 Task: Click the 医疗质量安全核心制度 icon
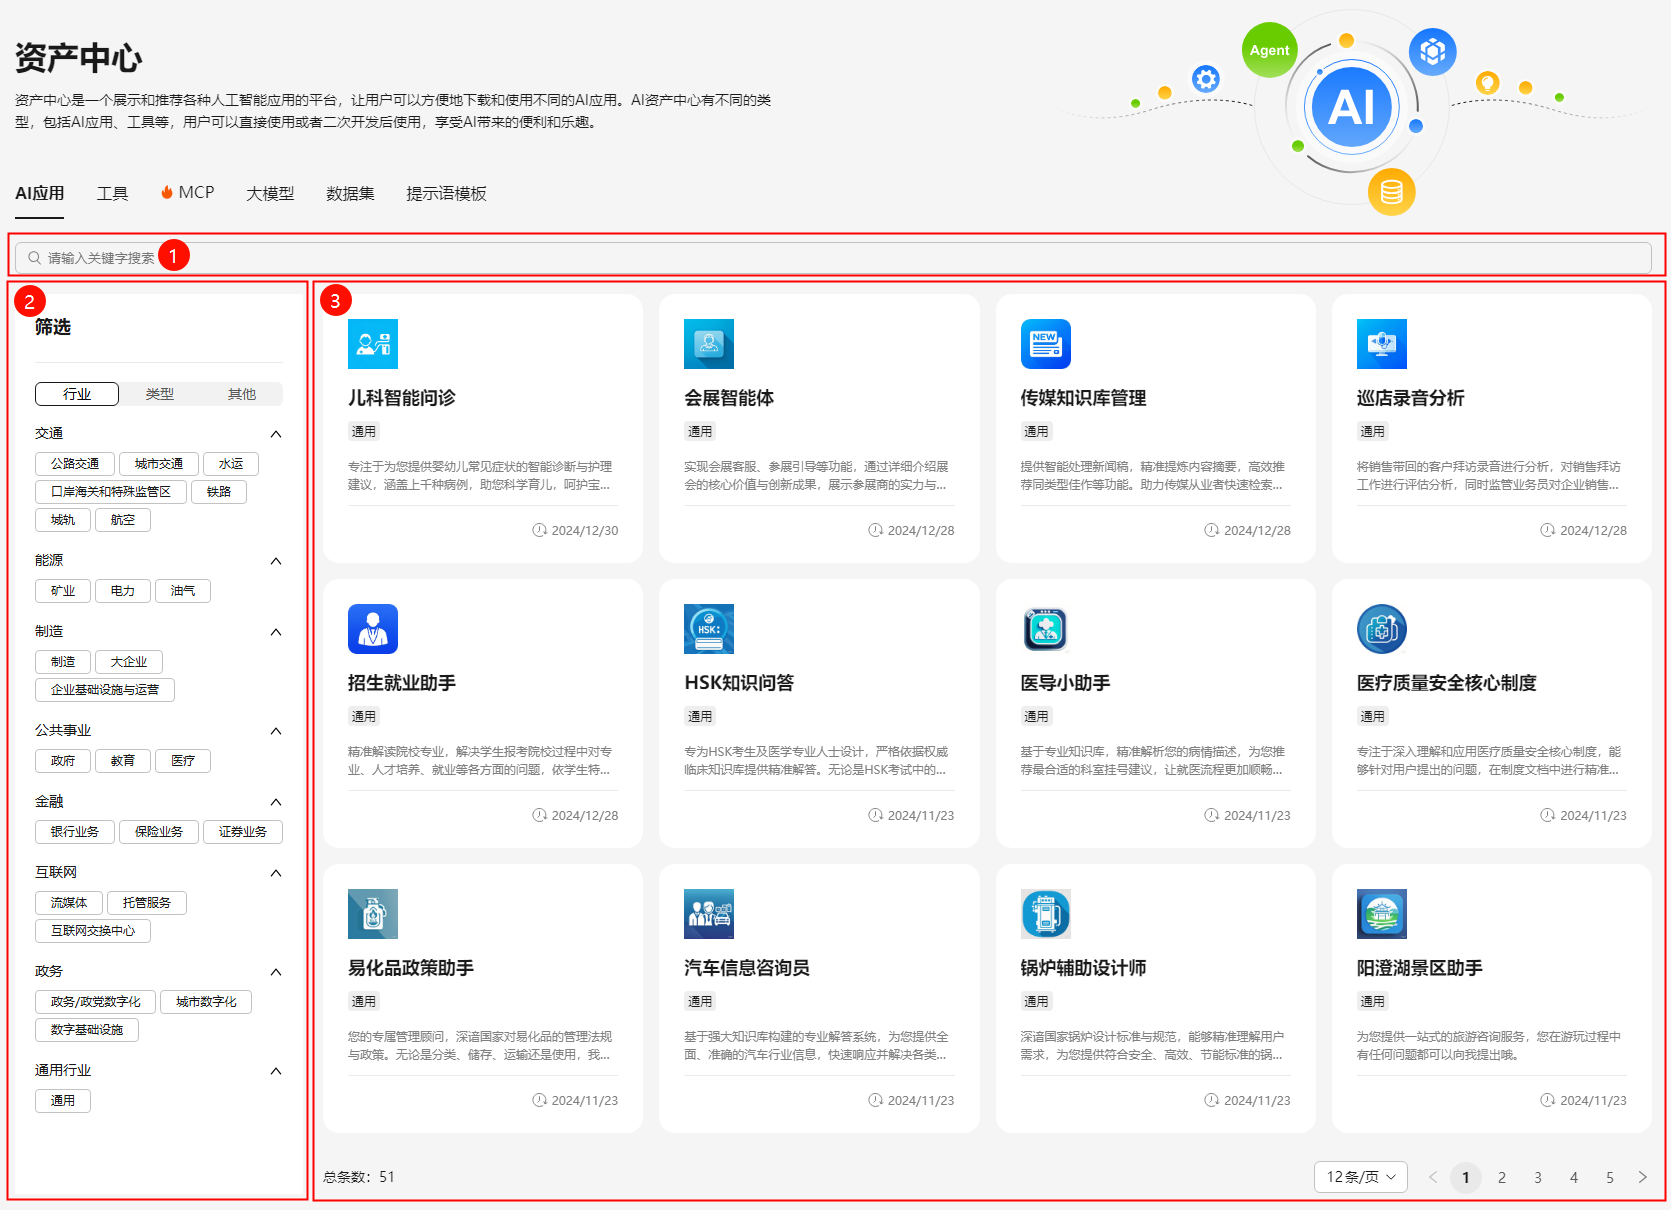[x=1381, y=629]
